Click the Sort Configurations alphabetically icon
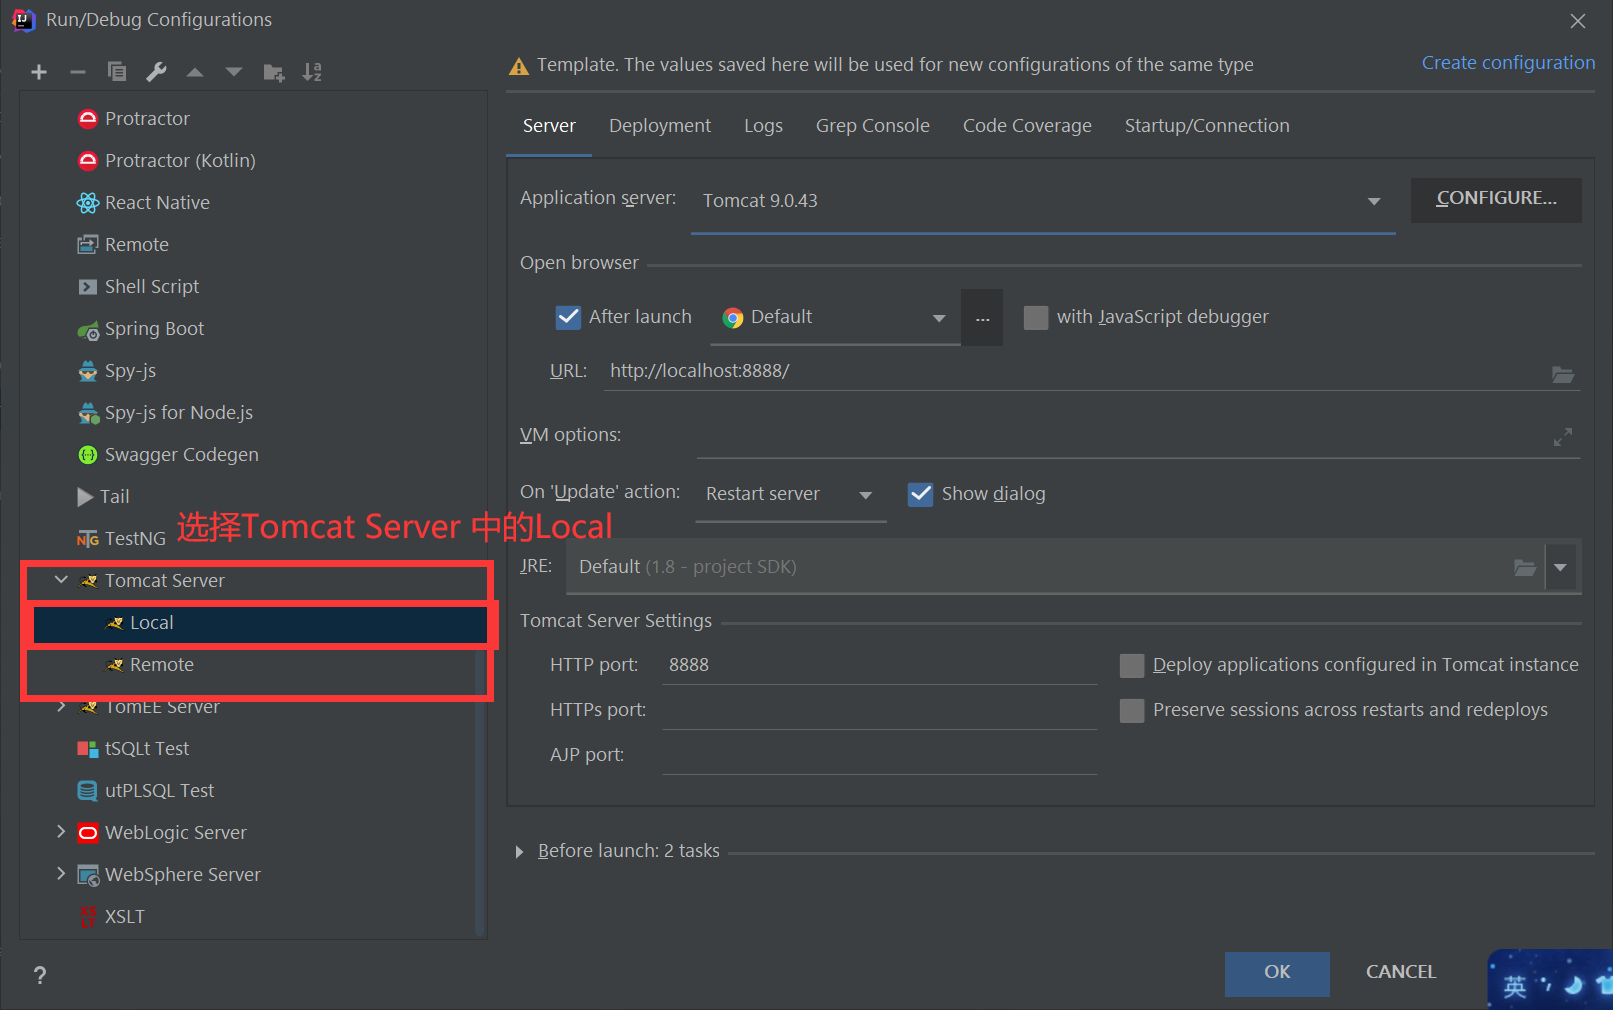This screenshot has height=1010, width=1613. (312, 72)
